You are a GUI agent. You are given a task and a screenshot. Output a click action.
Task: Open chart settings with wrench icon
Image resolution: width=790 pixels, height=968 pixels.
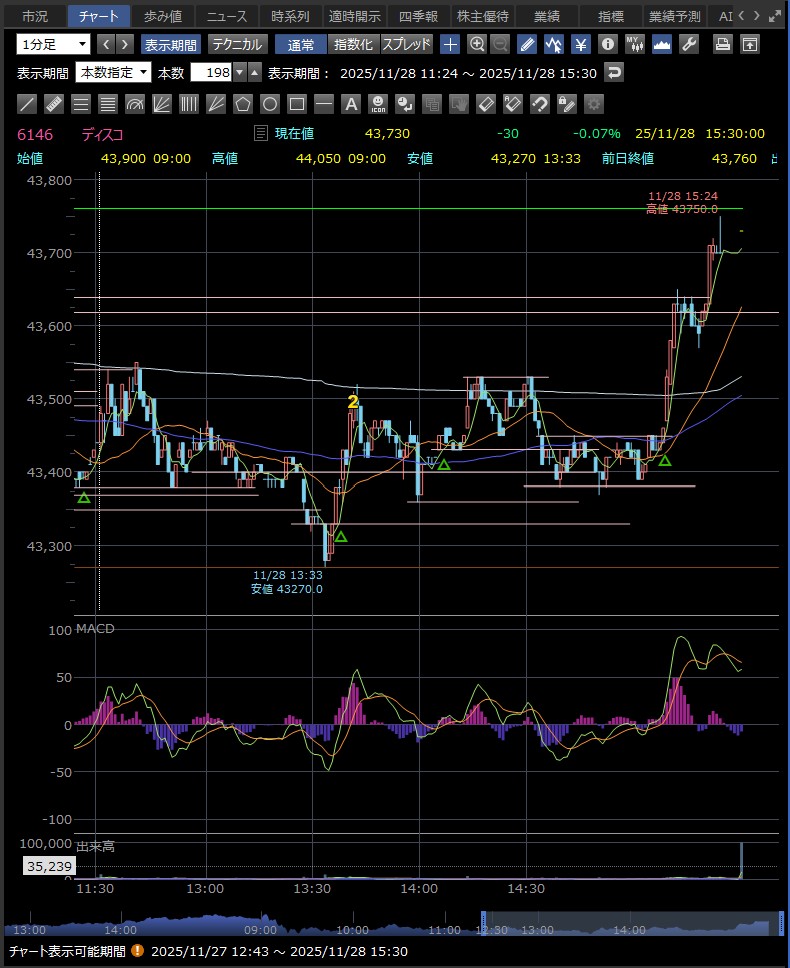(x=688, y=44)
